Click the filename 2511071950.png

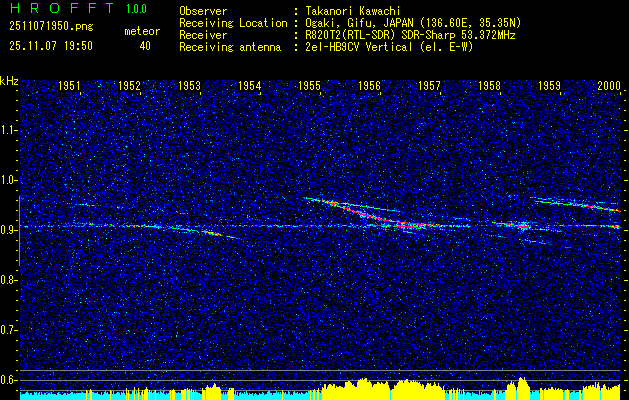click(x=51, y=27)
